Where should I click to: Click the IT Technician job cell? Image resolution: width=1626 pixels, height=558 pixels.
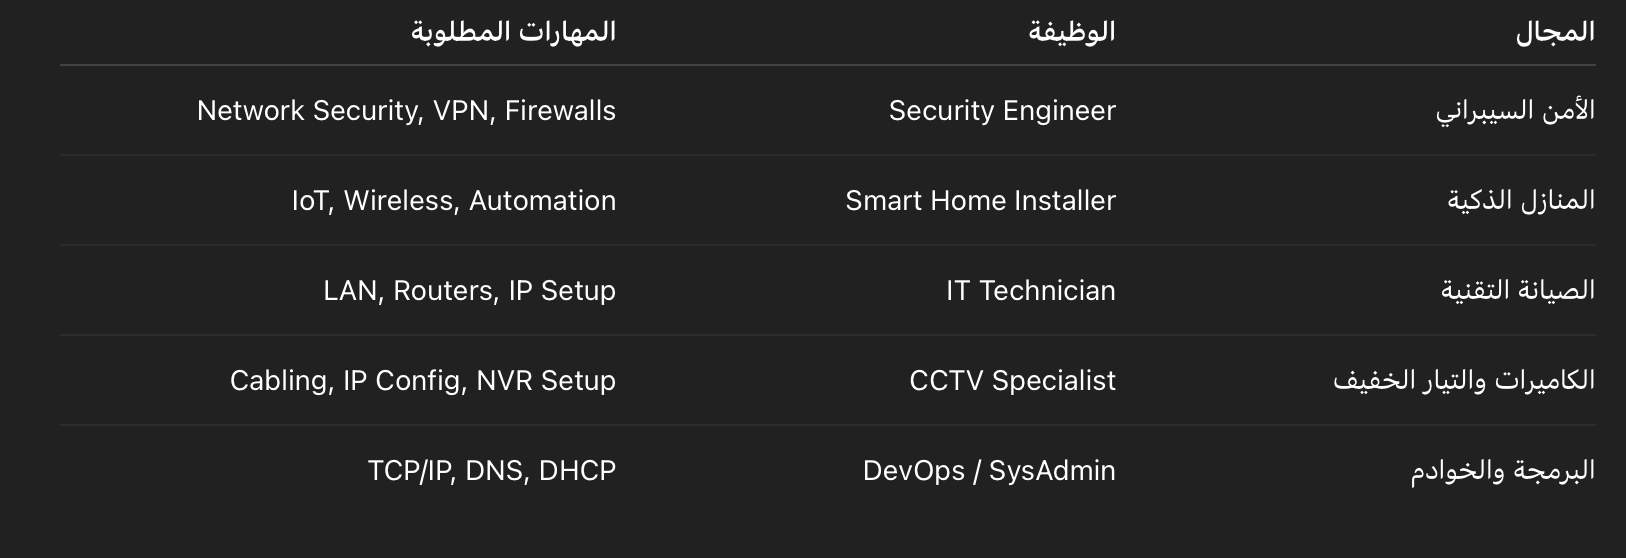coord(1030,291)
